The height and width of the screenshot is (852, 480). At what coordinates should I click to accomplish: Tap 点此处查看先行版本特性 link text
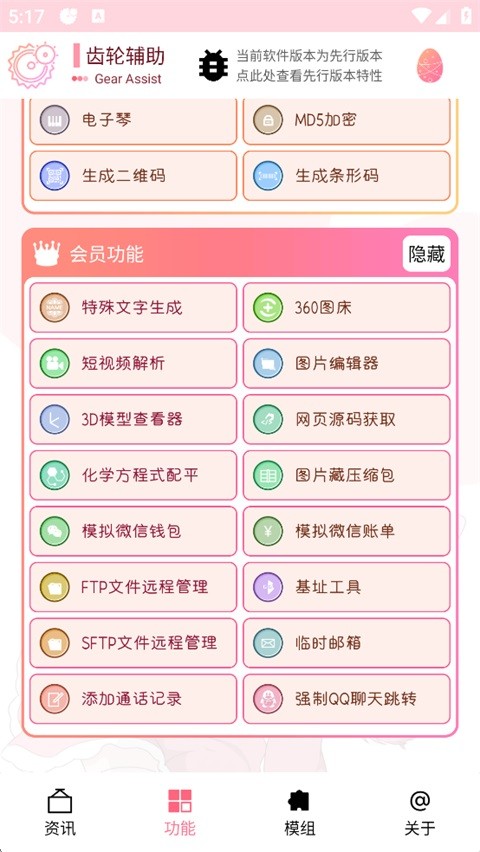click(309, 76)
